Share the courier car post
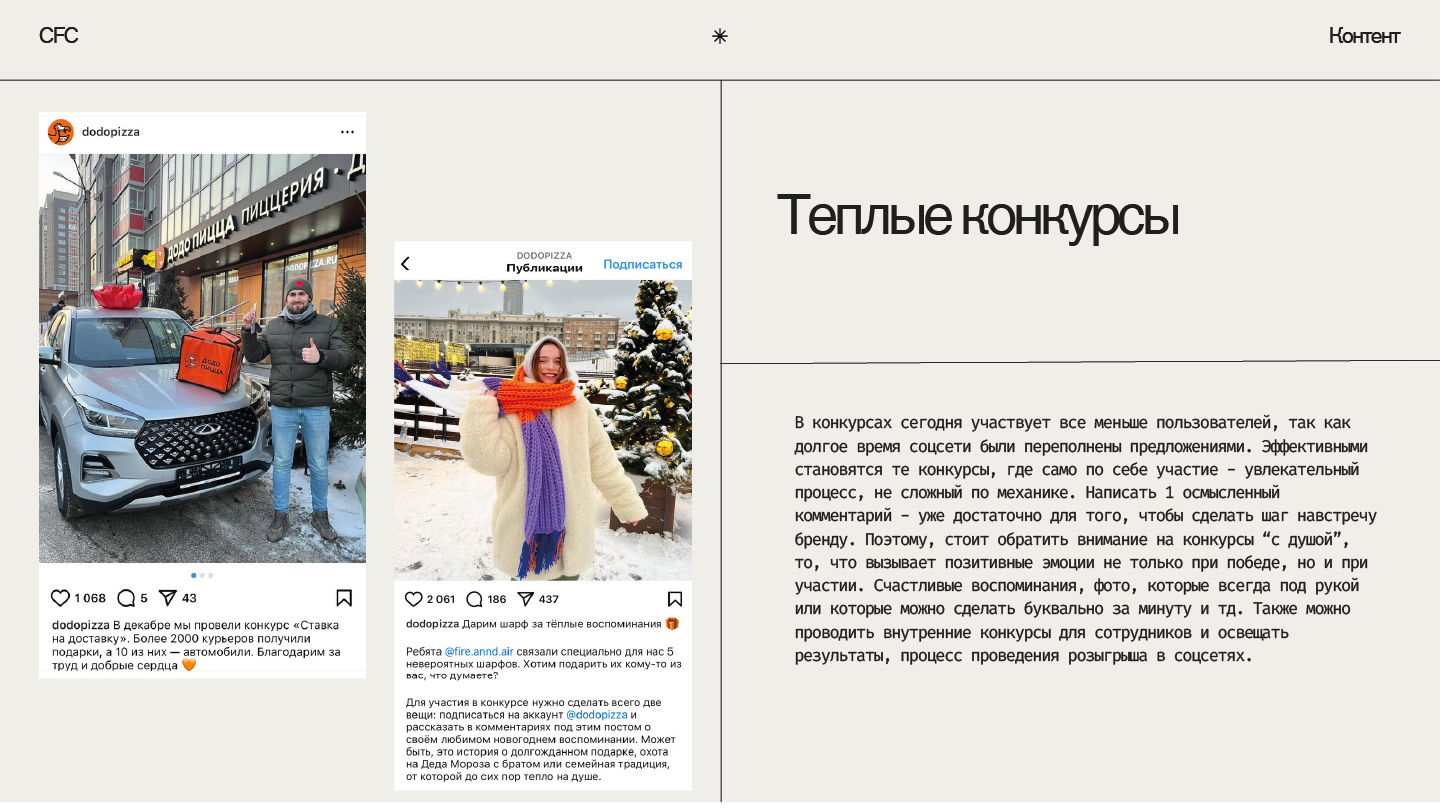Viewport: 1440px width, 810px height. [x=168, y=598]
